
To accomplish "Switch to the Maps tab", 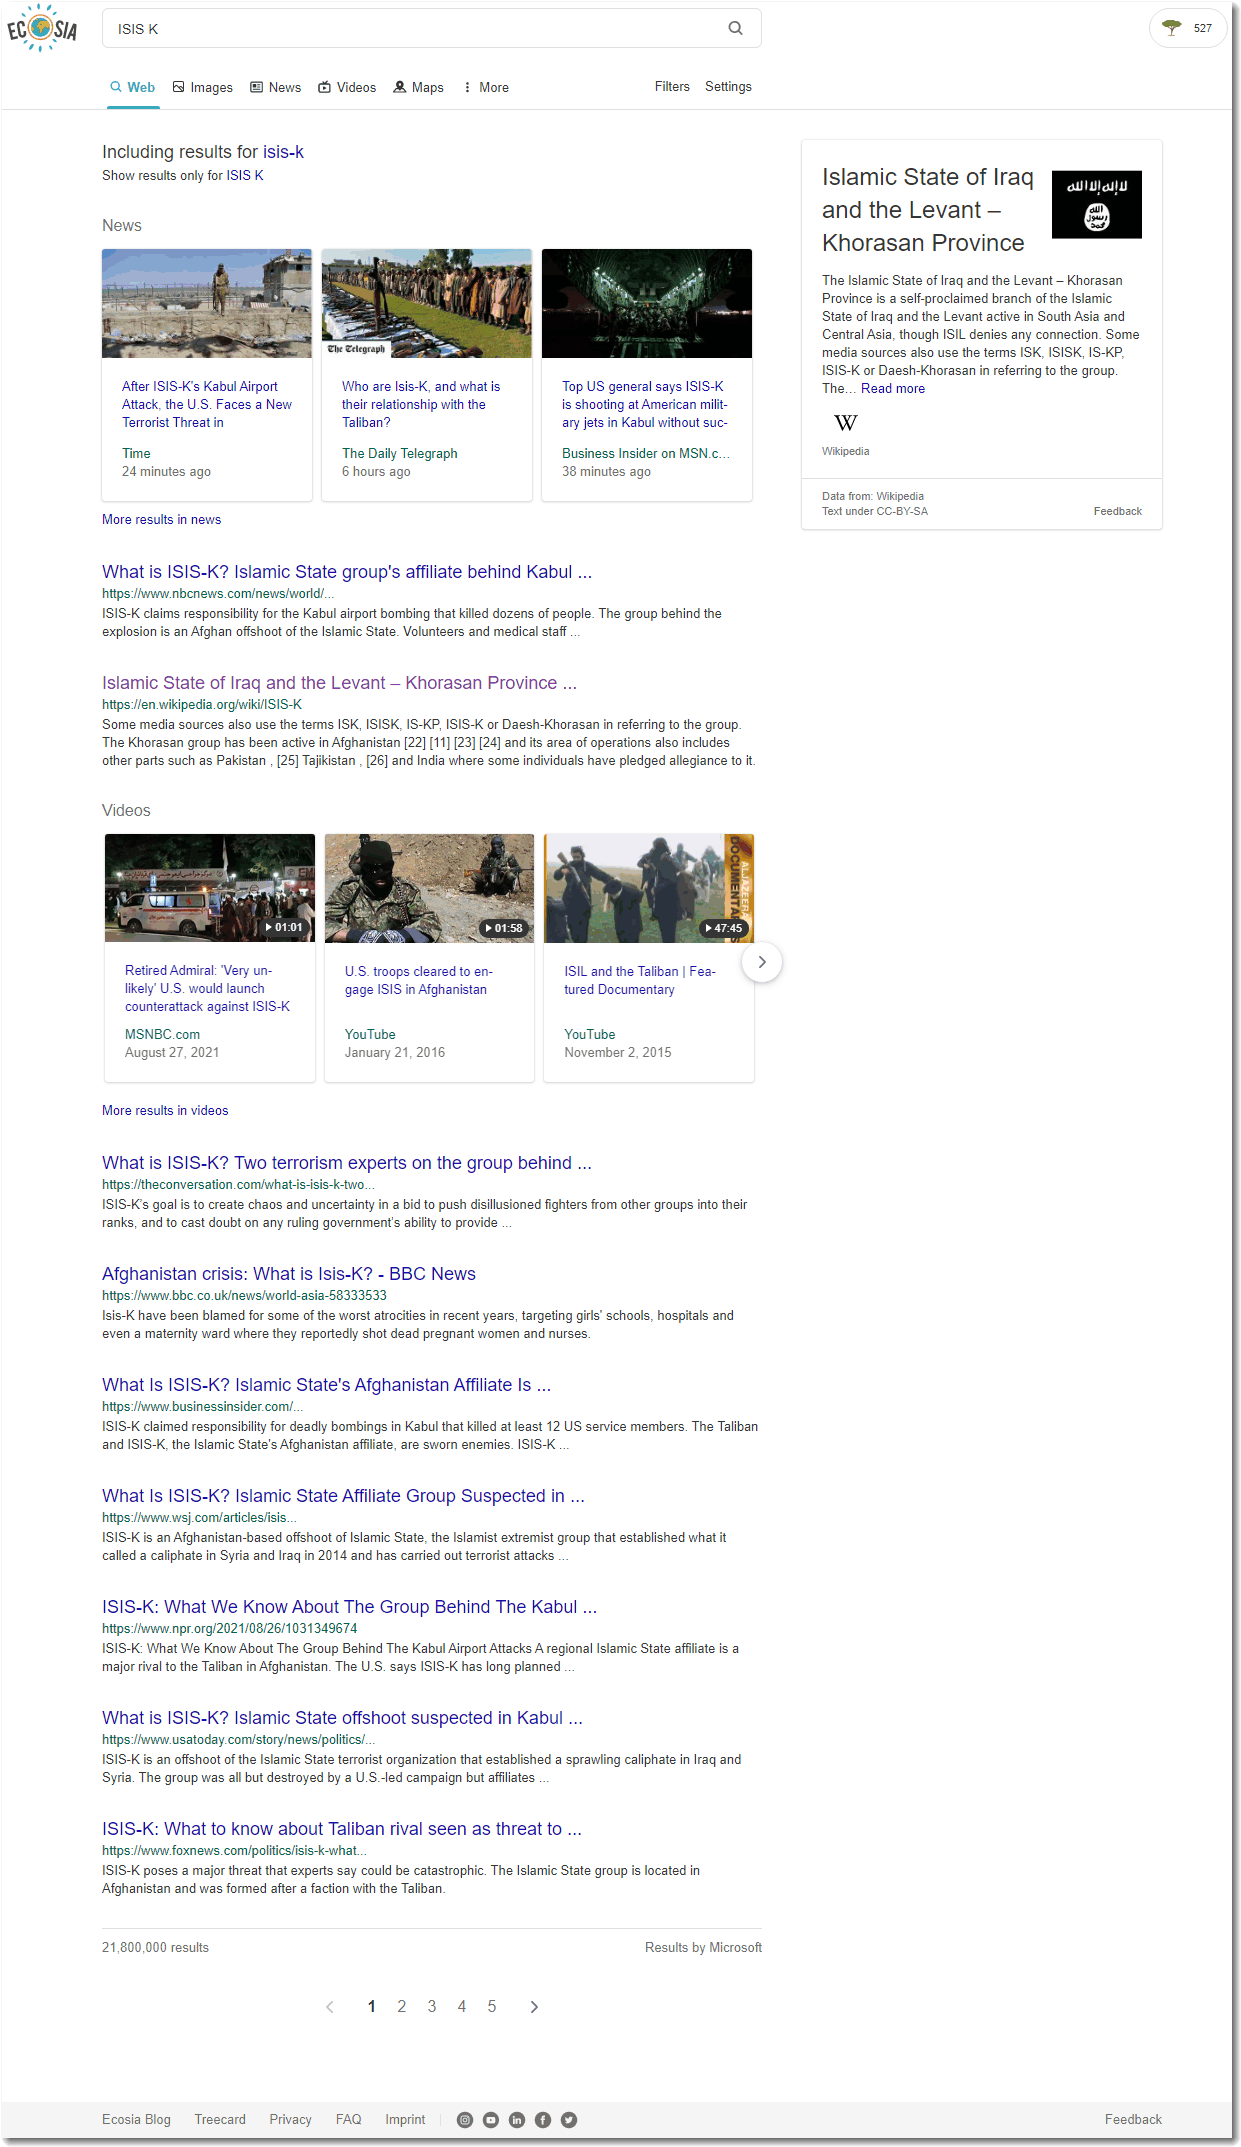I will pyautogui.click(x=419, y=87).
